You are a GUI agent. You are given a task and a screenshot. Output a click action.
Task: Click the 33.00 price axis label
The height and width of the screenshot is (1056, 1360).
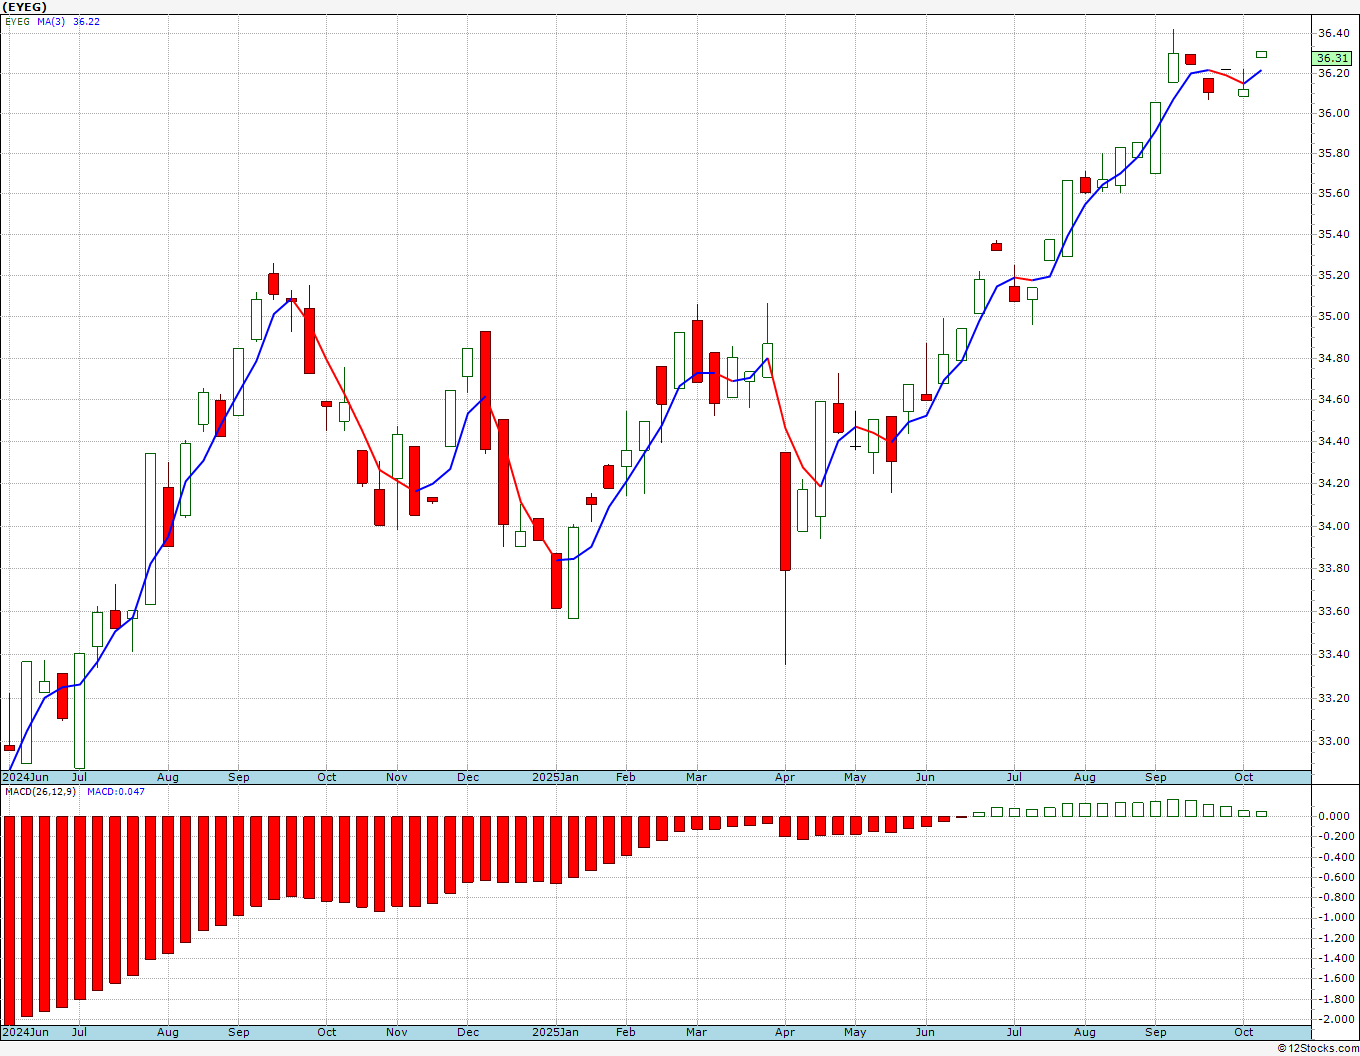tap(1332, 741)
